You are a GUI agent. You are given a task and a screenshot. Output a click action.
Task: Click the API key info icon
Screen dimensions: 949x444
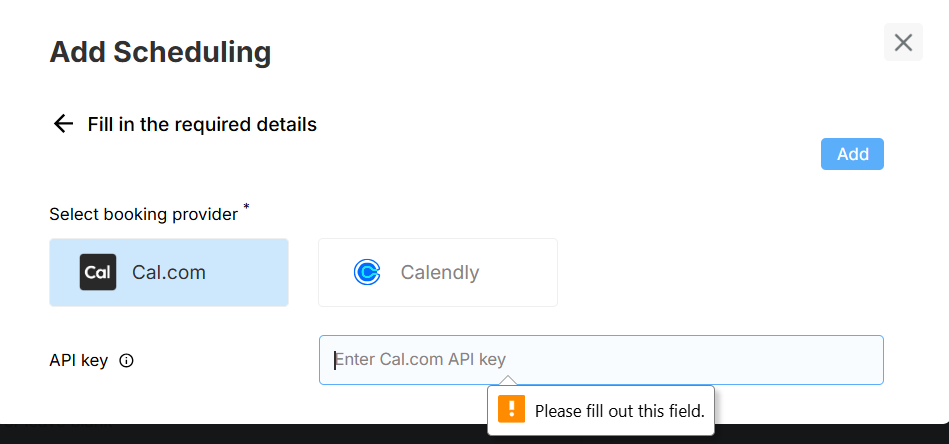126,361
